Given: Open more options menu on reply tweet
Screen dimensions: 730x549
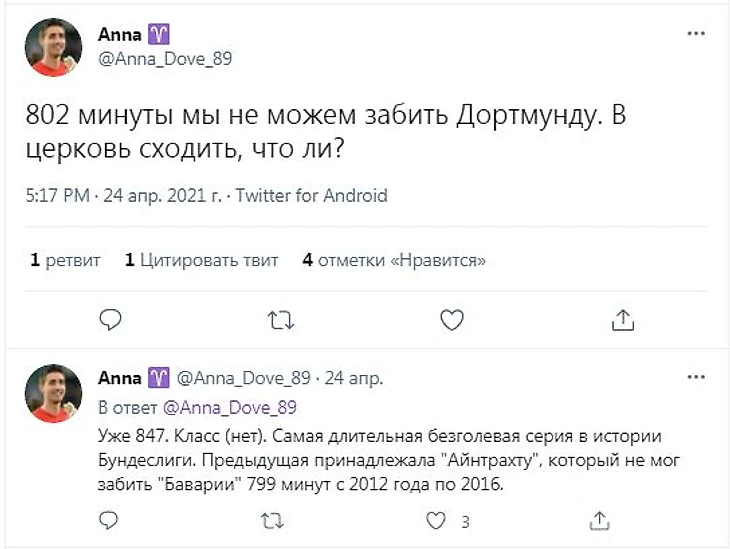Looking at the screenshot, I should 696,378.
